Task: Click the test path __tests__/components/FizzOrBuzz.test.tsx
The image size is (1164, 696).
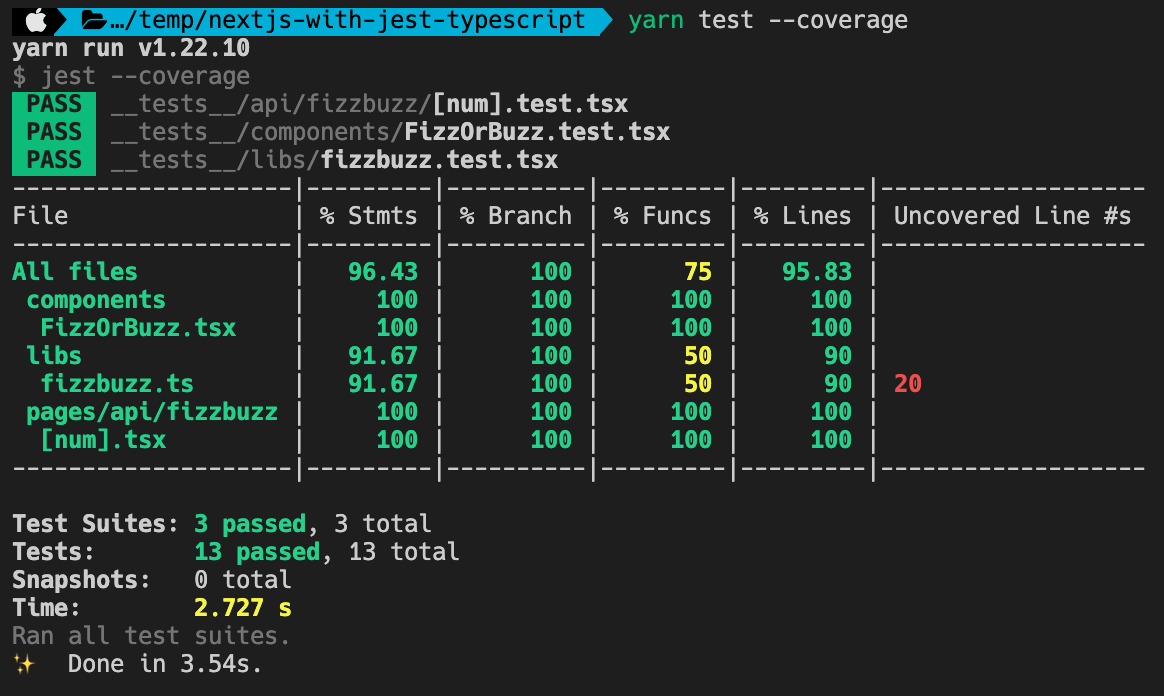Action: 390,132
